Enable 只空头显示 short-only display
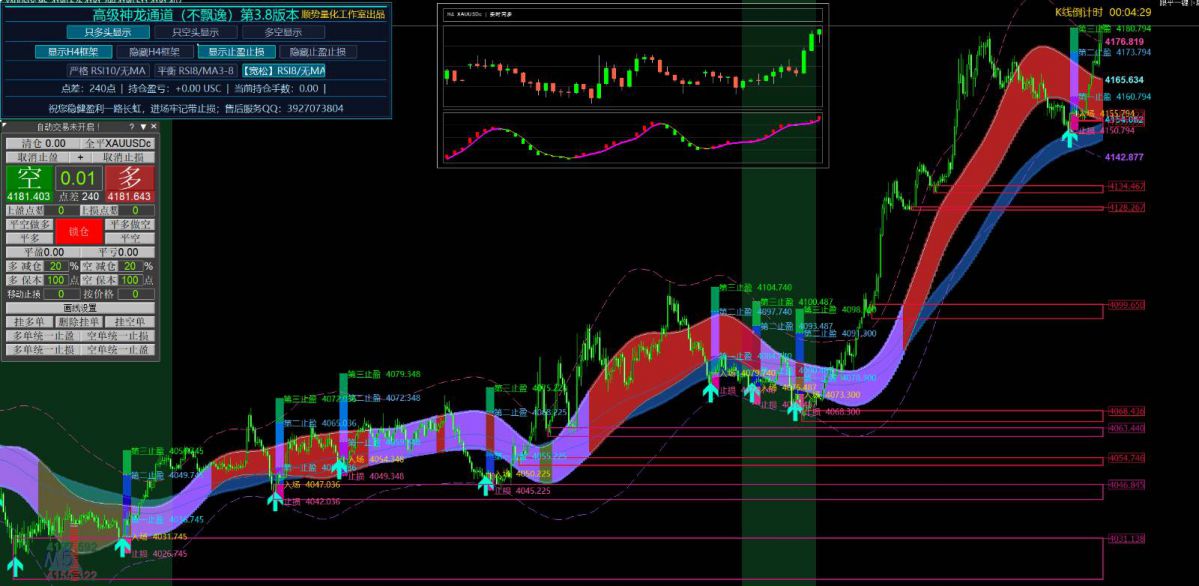 pos(195,32)
